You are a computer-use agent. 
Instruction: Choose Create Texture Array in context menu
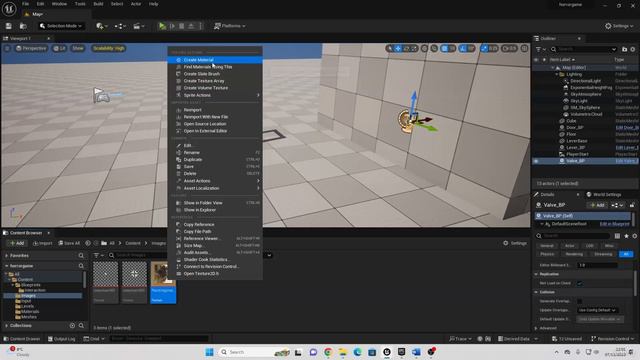point(215,81)
